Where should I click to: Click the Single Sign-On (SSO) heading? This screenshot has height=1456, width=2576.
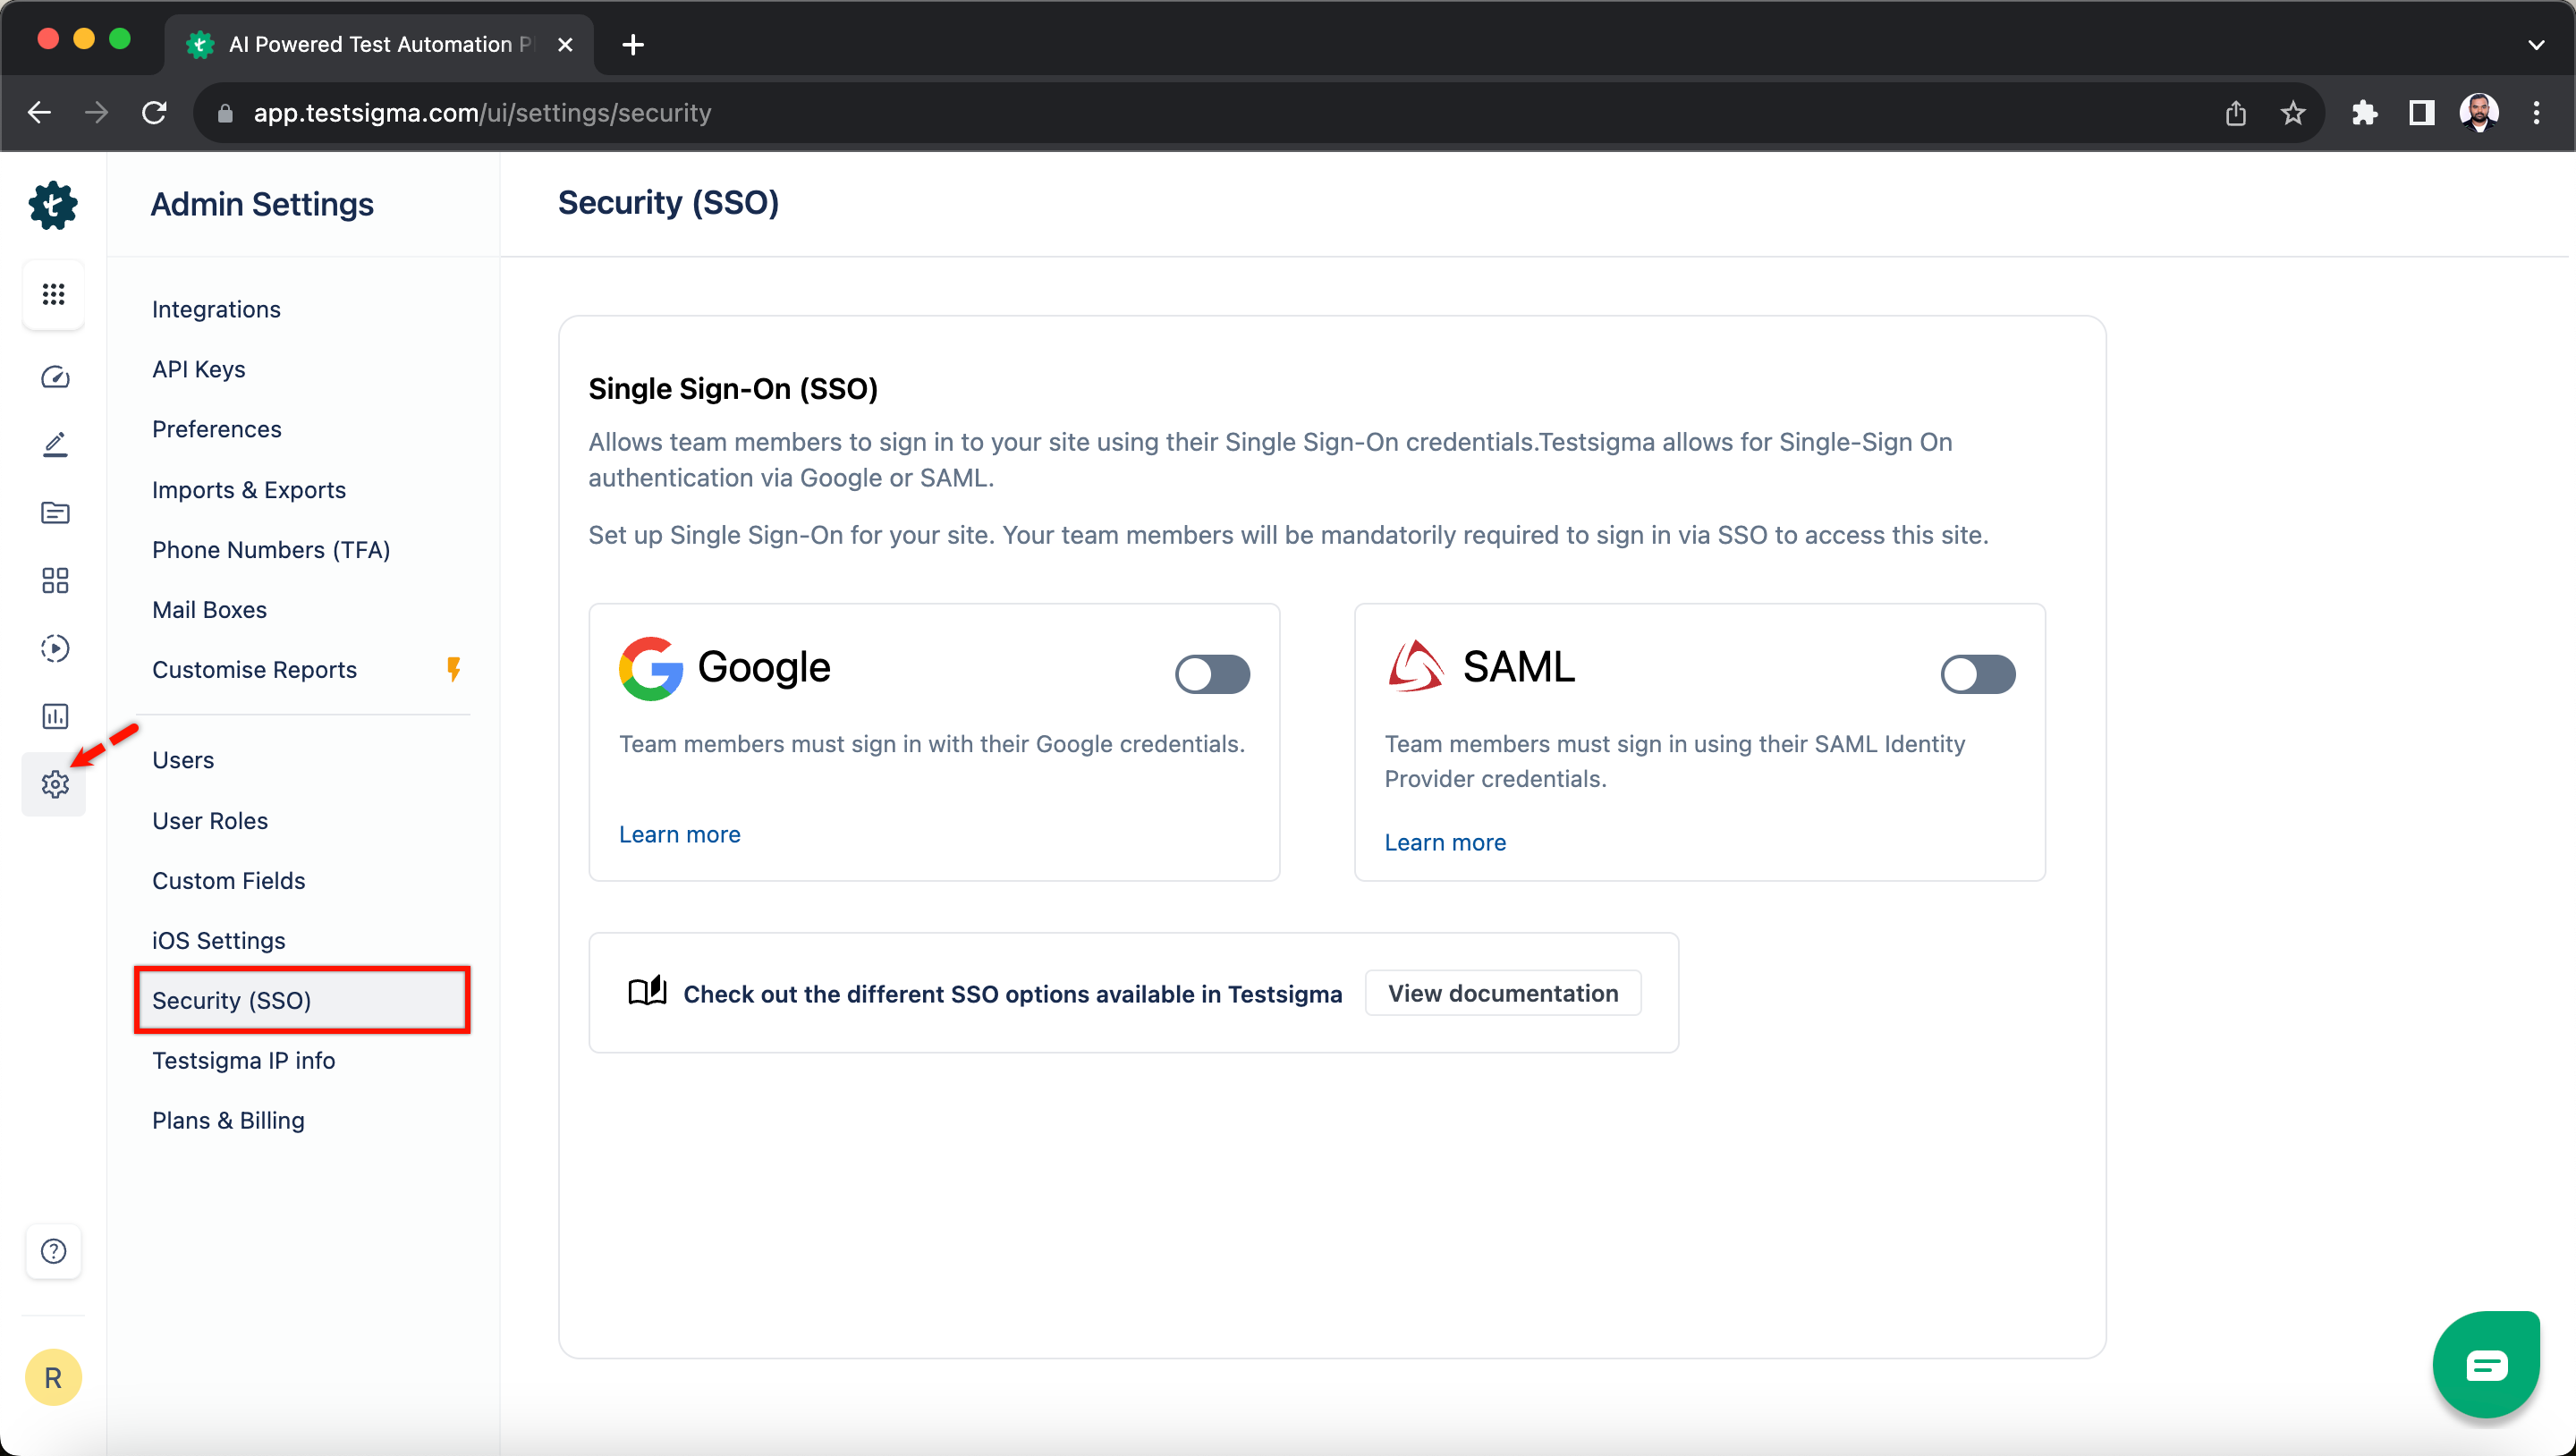[733, 388]
